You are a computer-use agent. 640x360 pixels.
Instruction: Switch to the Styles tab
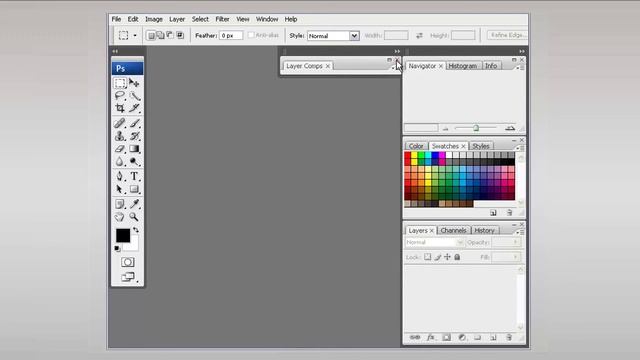(x=481, y=146)
